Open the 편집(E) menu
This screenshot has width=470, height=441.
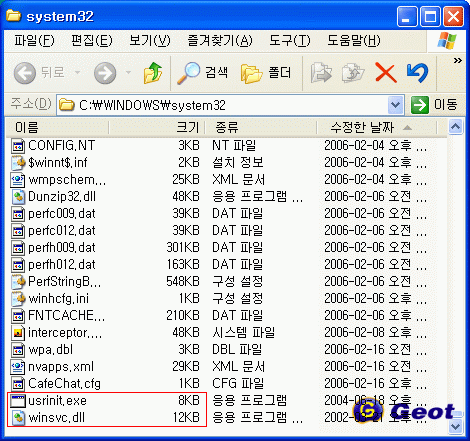click(x=92, y=41)
